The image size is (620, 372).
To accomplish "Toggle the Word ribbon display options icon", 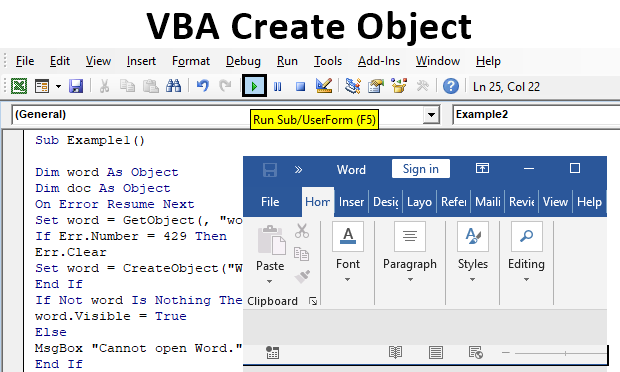I will 482,168.
